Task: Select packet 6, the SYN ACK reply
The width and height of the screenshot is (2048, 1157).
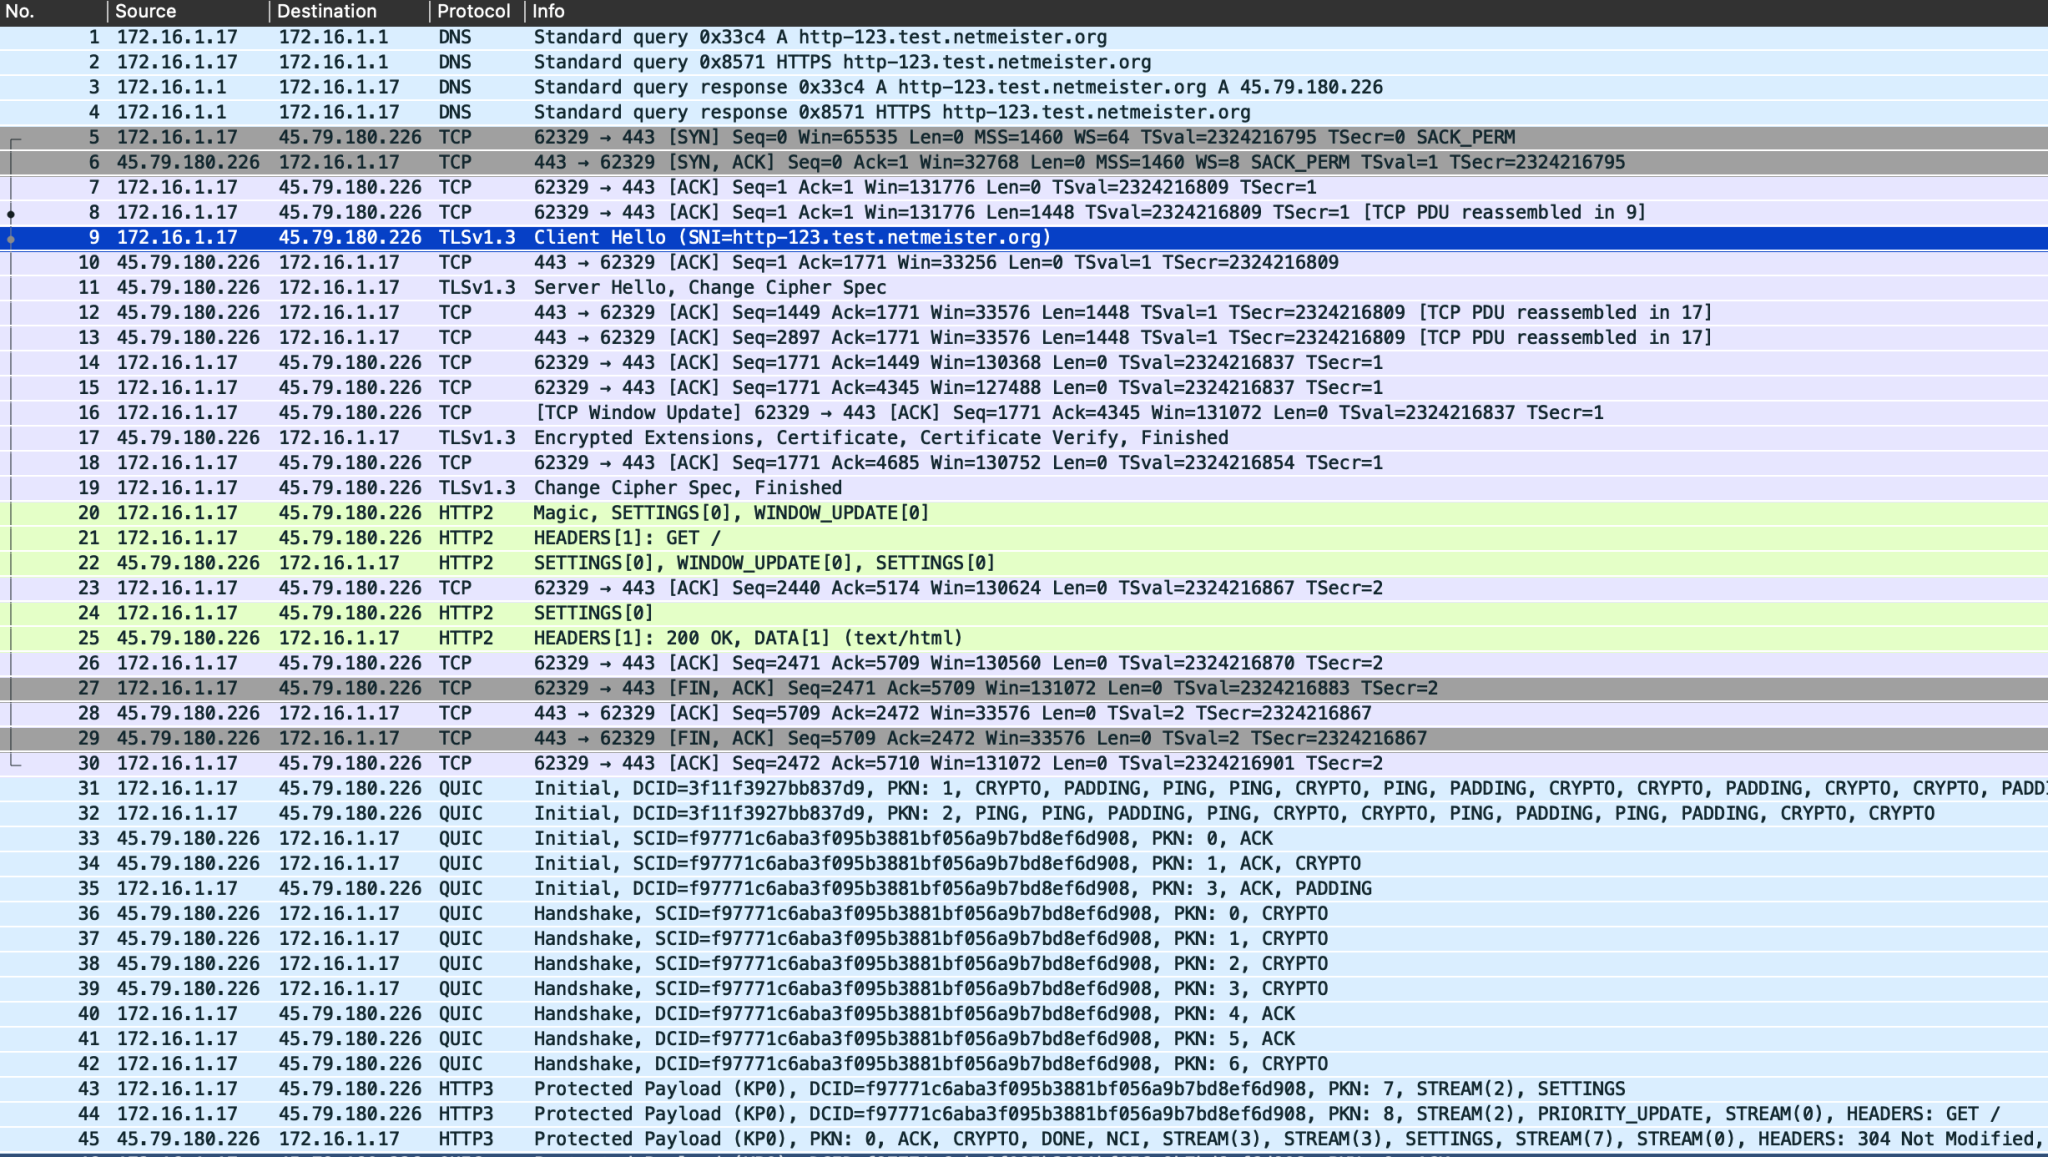Action: [x=700, y=162]
